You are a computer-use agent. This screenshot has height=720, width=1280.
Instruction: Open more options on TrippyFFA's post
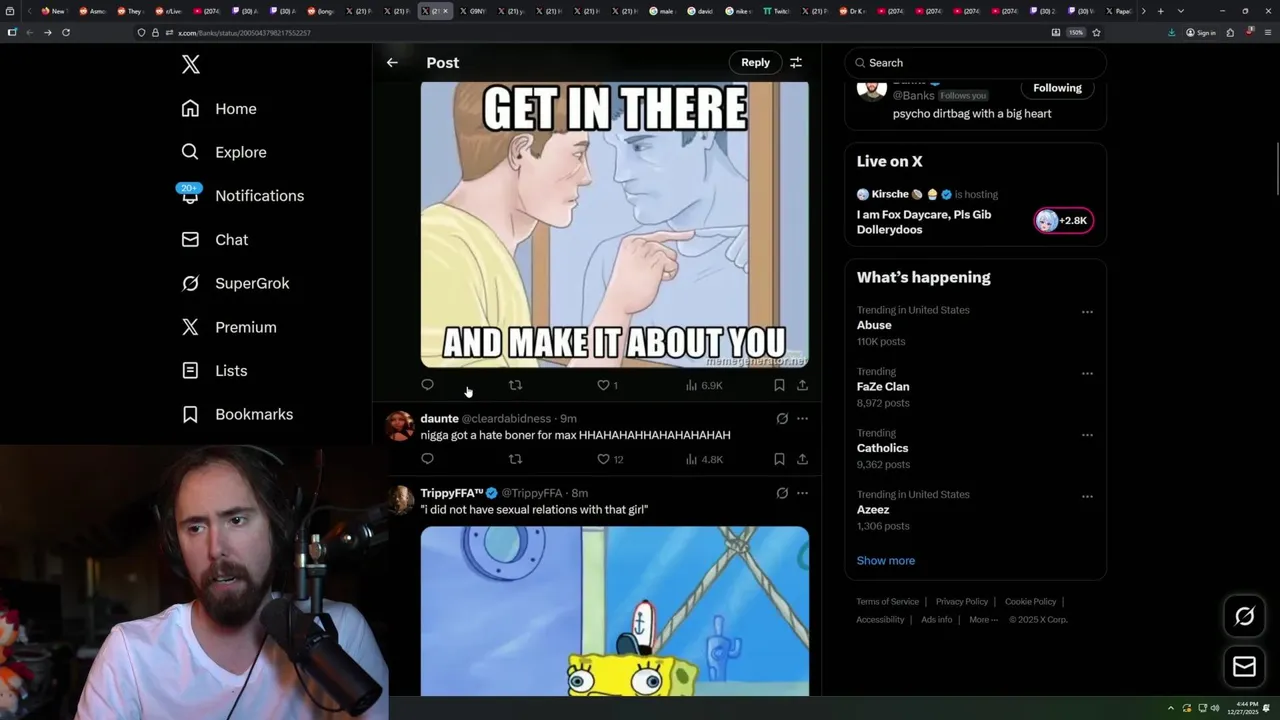(802, 493)
